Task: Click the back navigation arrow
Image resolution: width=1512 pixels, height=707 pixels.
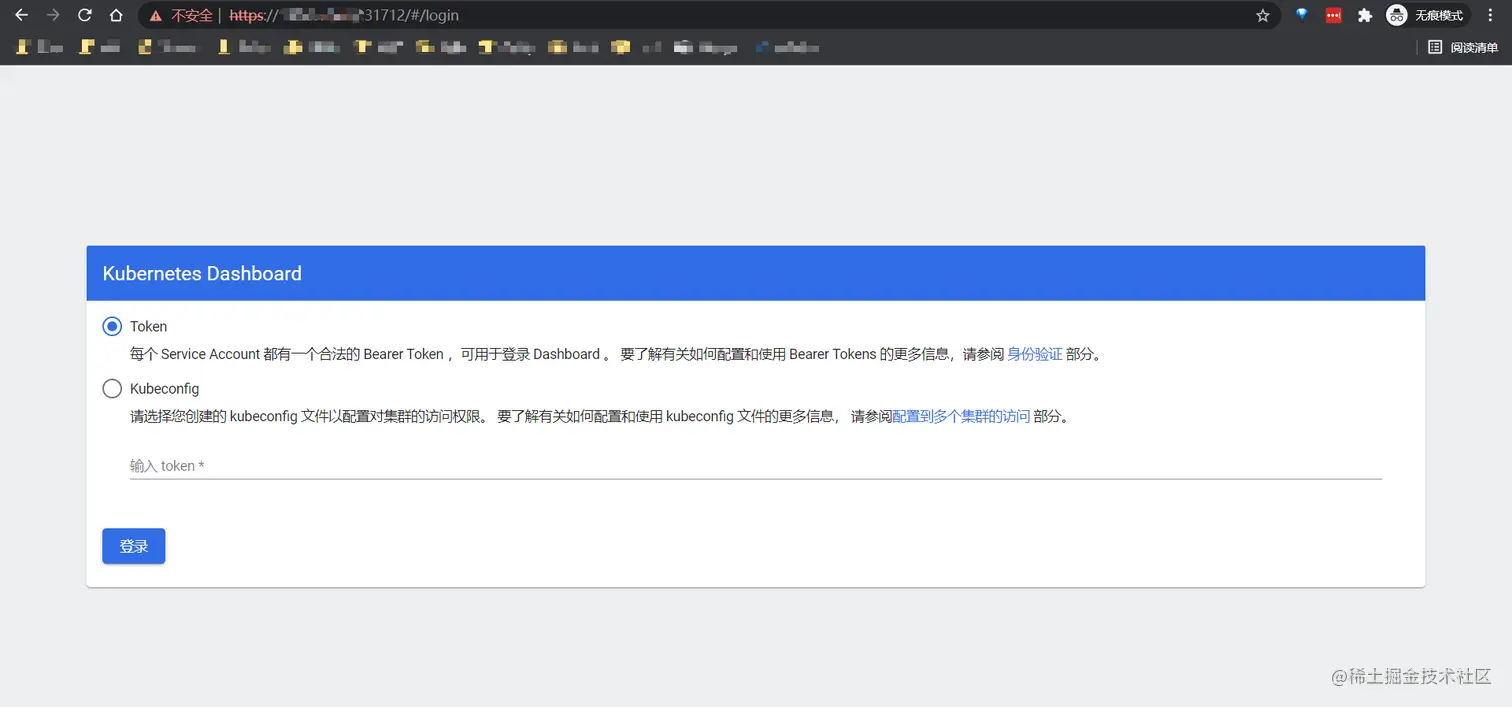Action: (x=21, y=15)
